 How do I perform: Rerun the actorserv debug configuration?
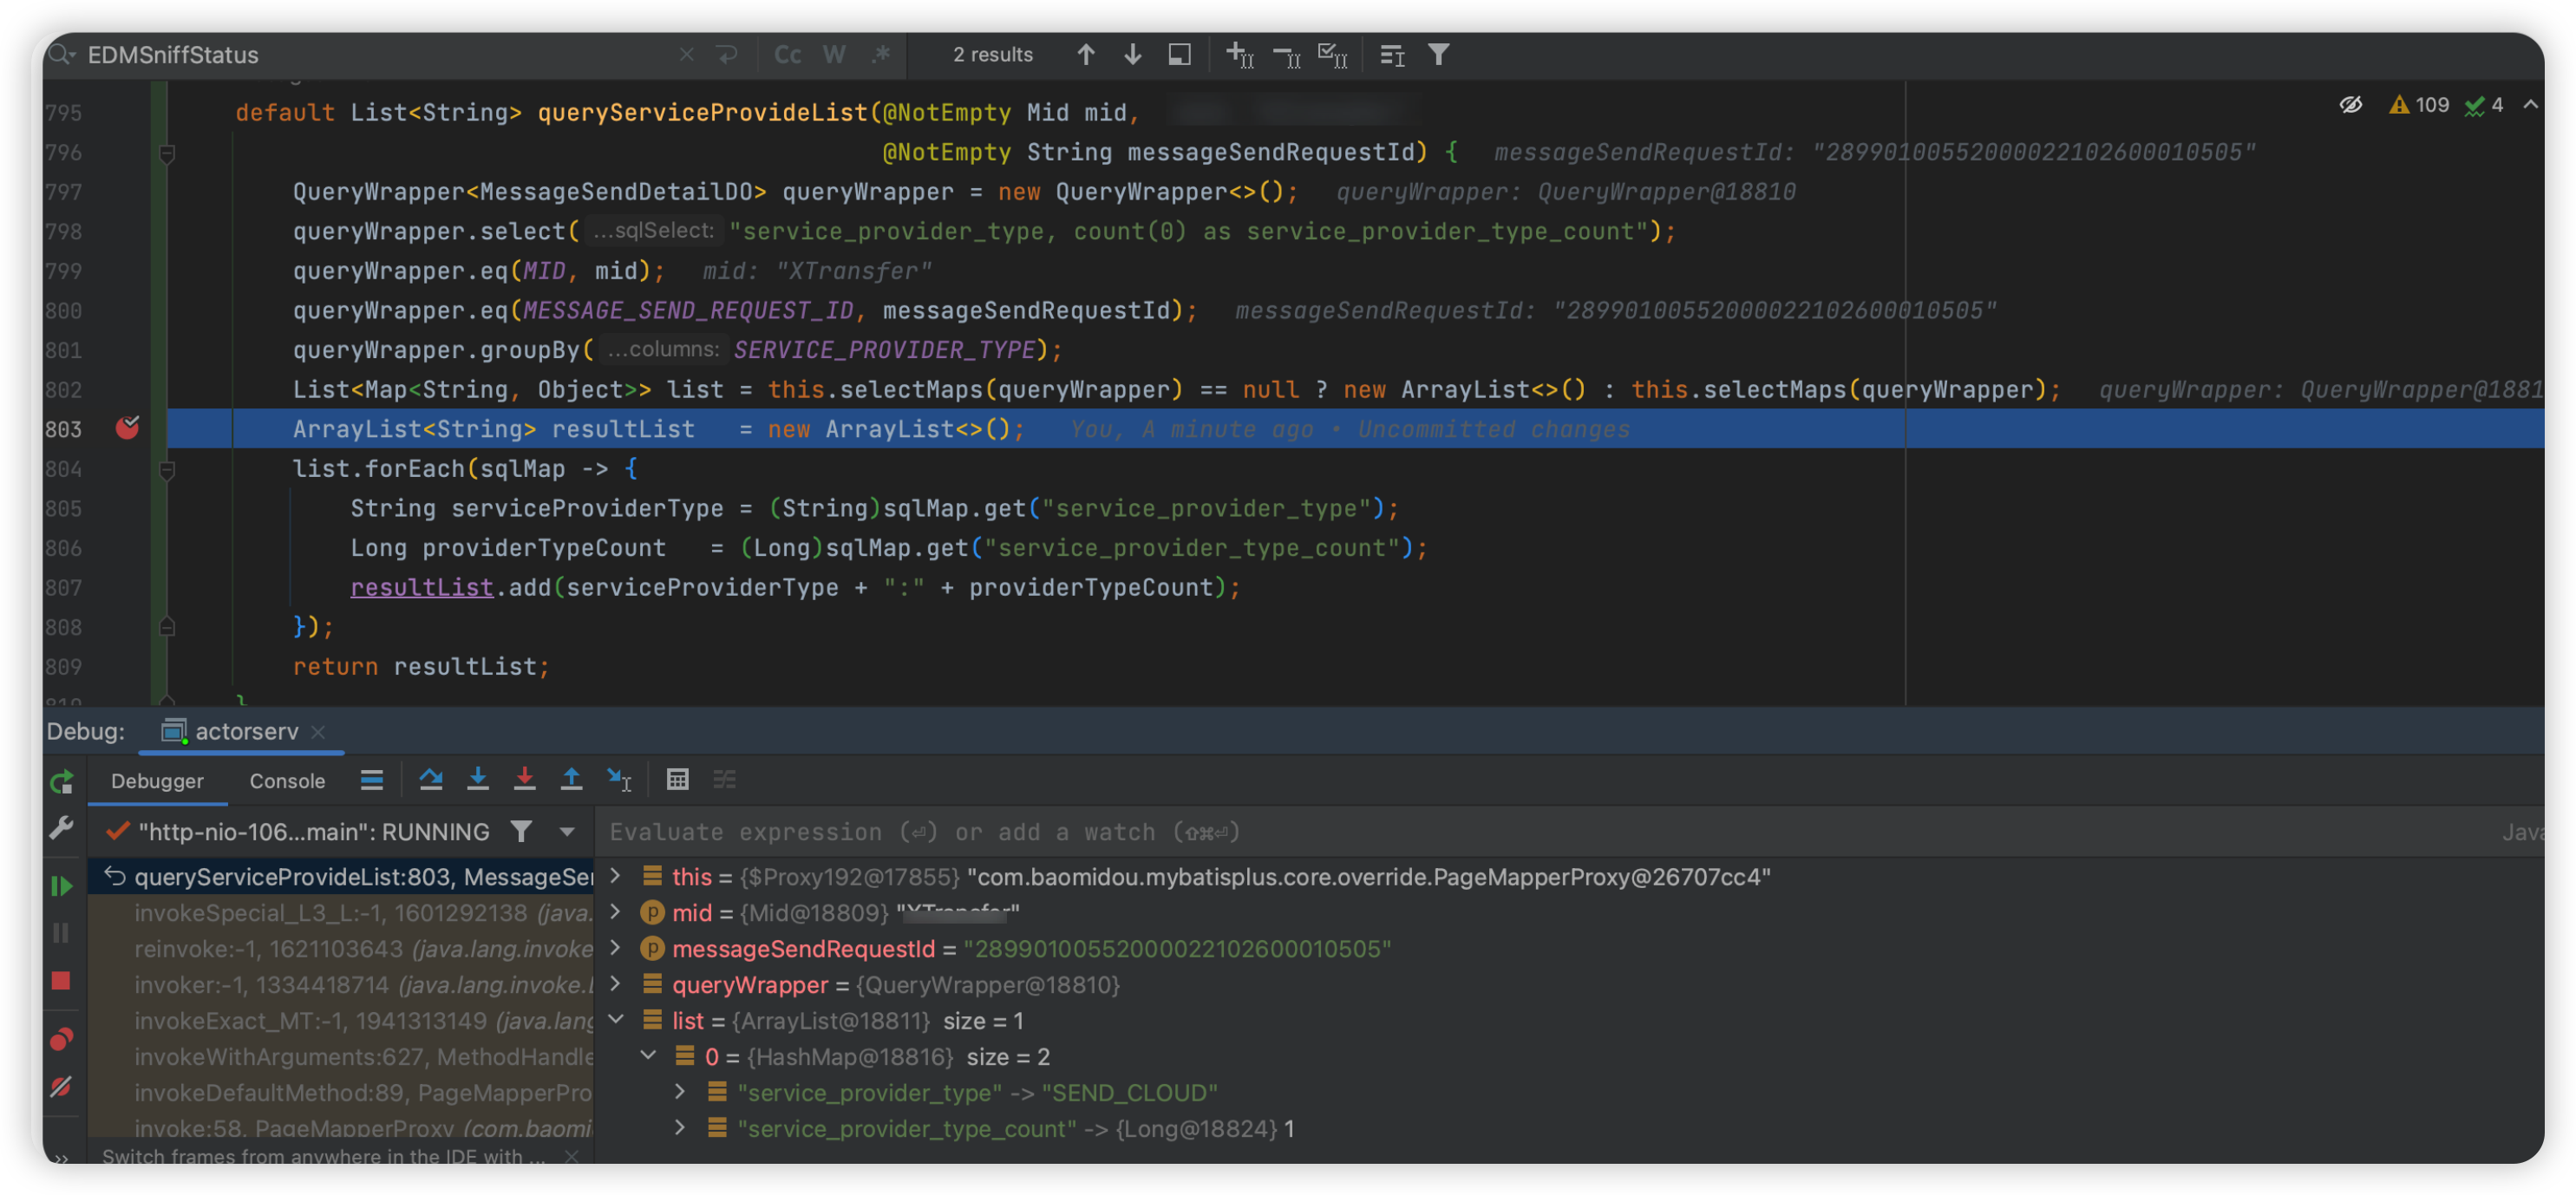tap(61, 782)
